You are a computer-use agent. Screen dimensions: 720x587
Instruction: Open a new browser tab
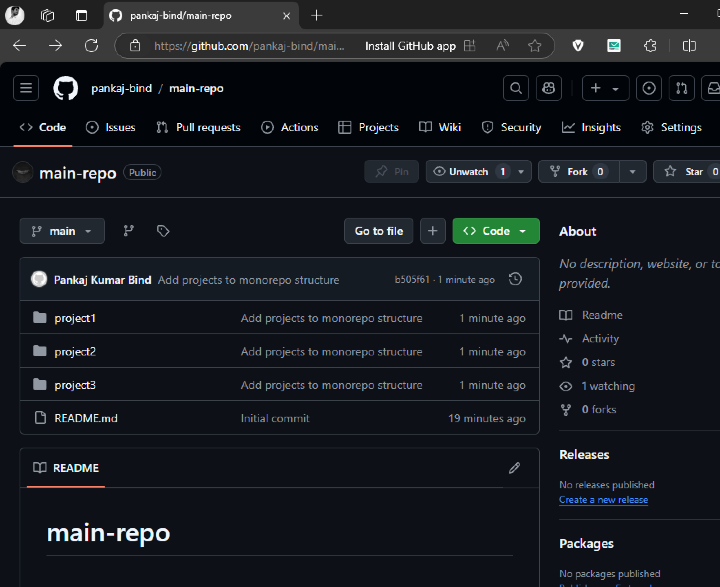coord(316,15)
